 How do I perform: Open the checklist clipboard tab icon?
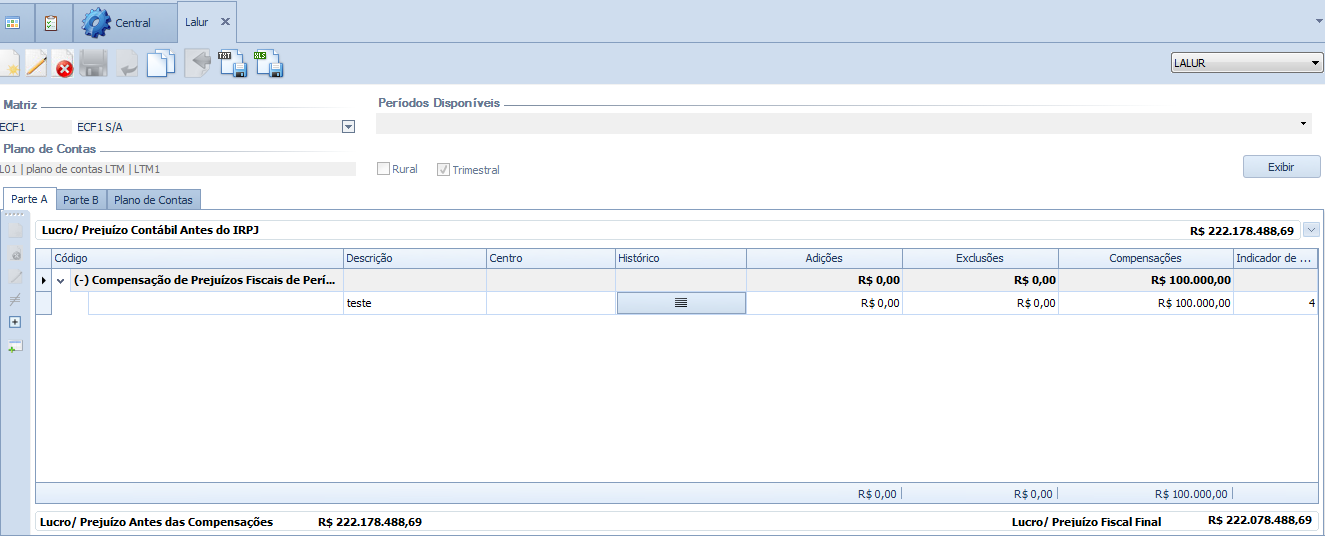51,22
